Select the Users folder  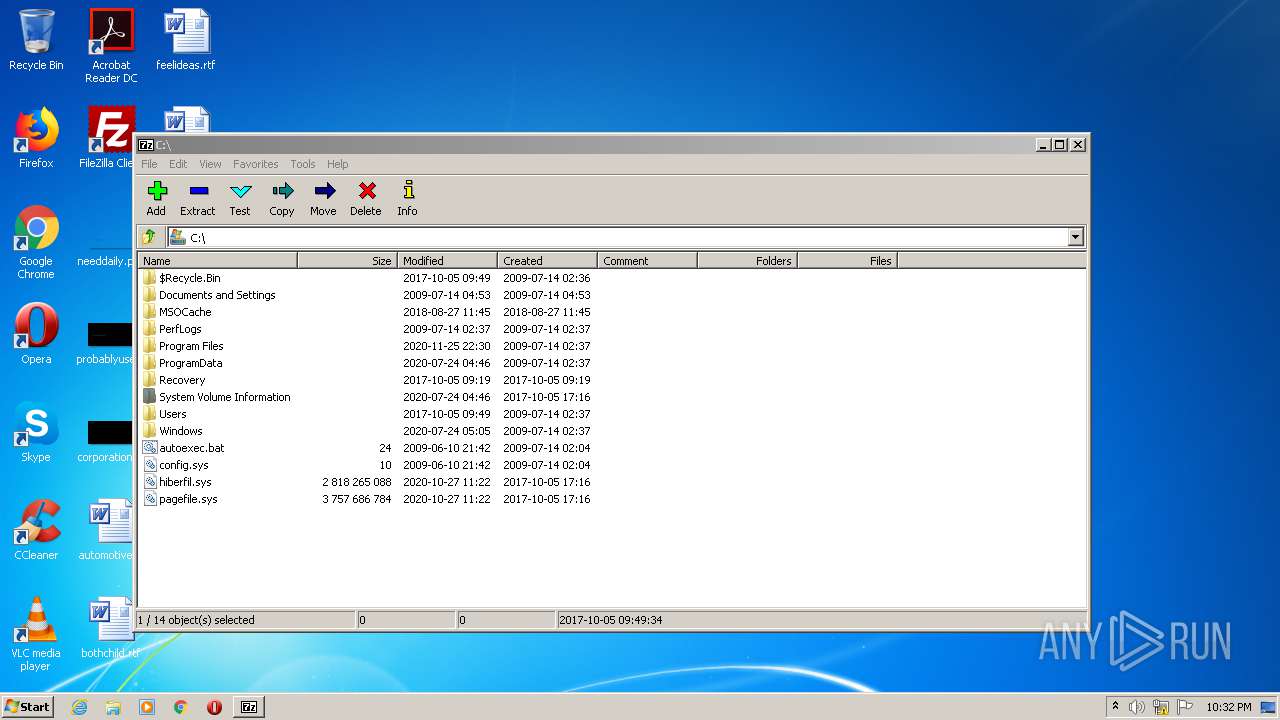173,414
